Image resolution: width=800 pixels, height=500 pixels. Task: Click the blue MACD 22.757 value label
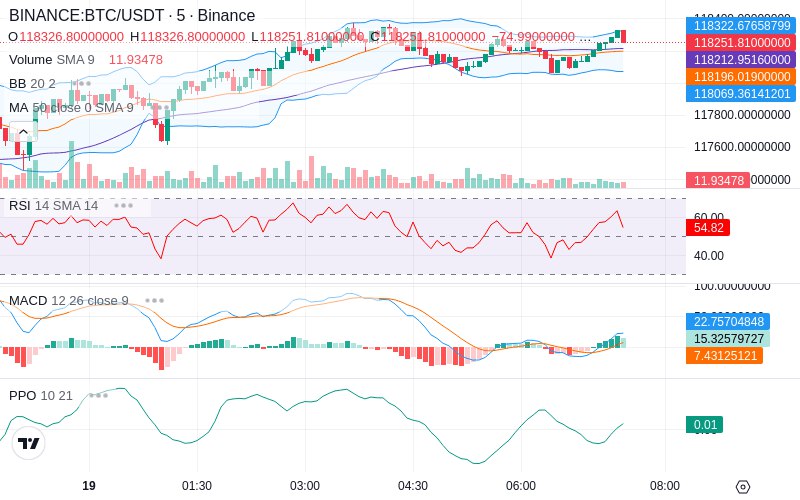point(728,321)
